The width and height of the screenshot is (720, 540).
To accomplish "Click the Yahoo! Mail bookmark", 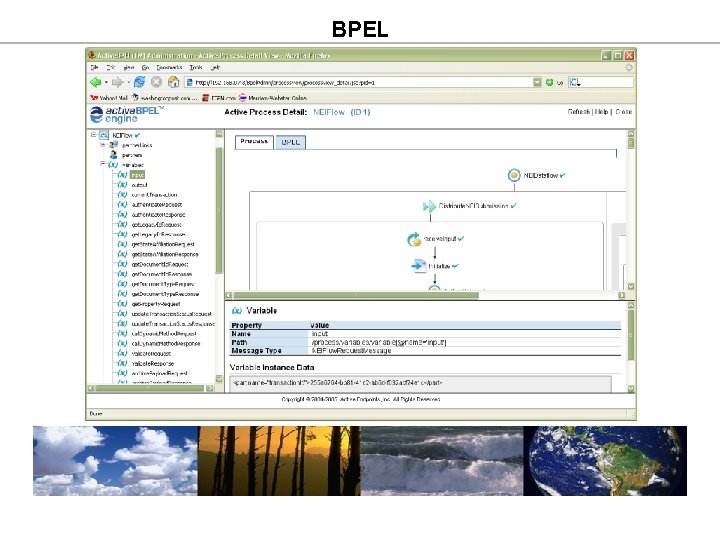I will [x=109, y=98].
